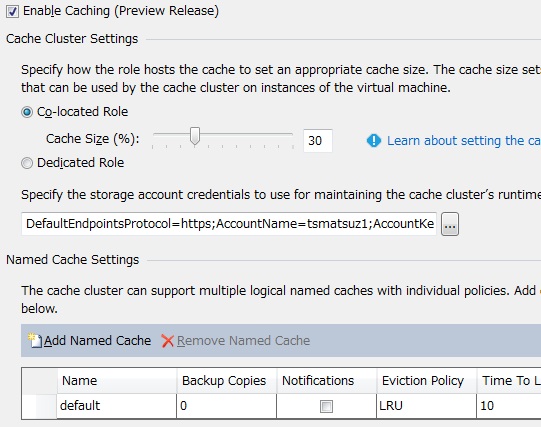Uncheck the Enable Caching checkbox
The width and height of the screenshot is (541, 427).
click(x=12, y=11)
